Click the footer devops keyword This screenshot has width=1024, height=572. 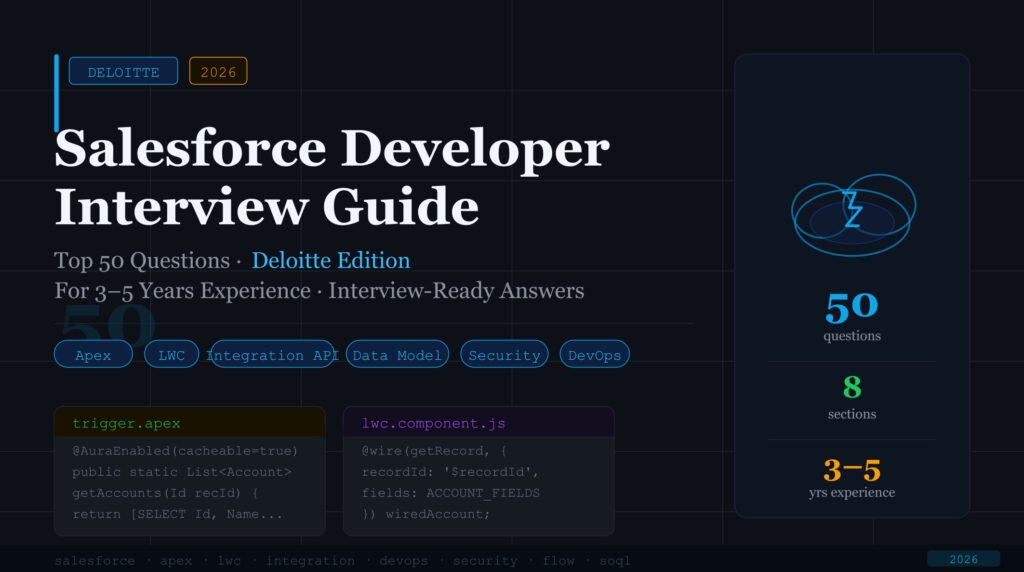[x=404, y=560]
